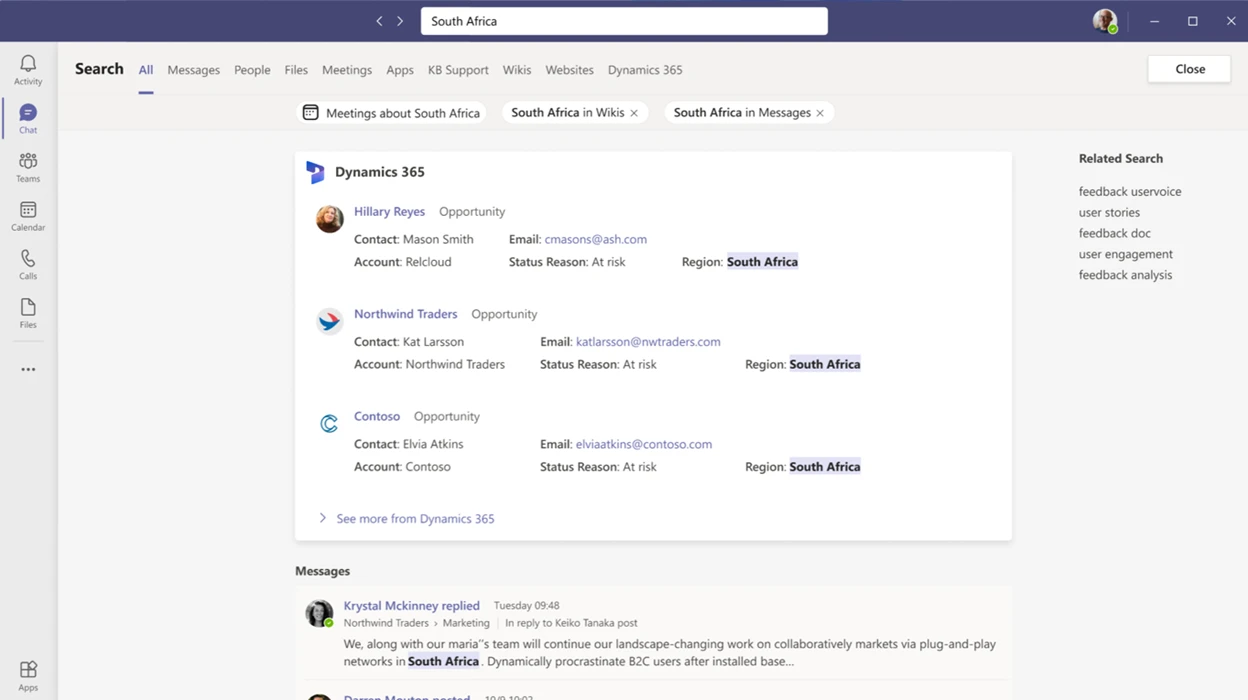Select the feedback uservoice related search
The image size is (1248, 700).
(x=1129, y=191)
